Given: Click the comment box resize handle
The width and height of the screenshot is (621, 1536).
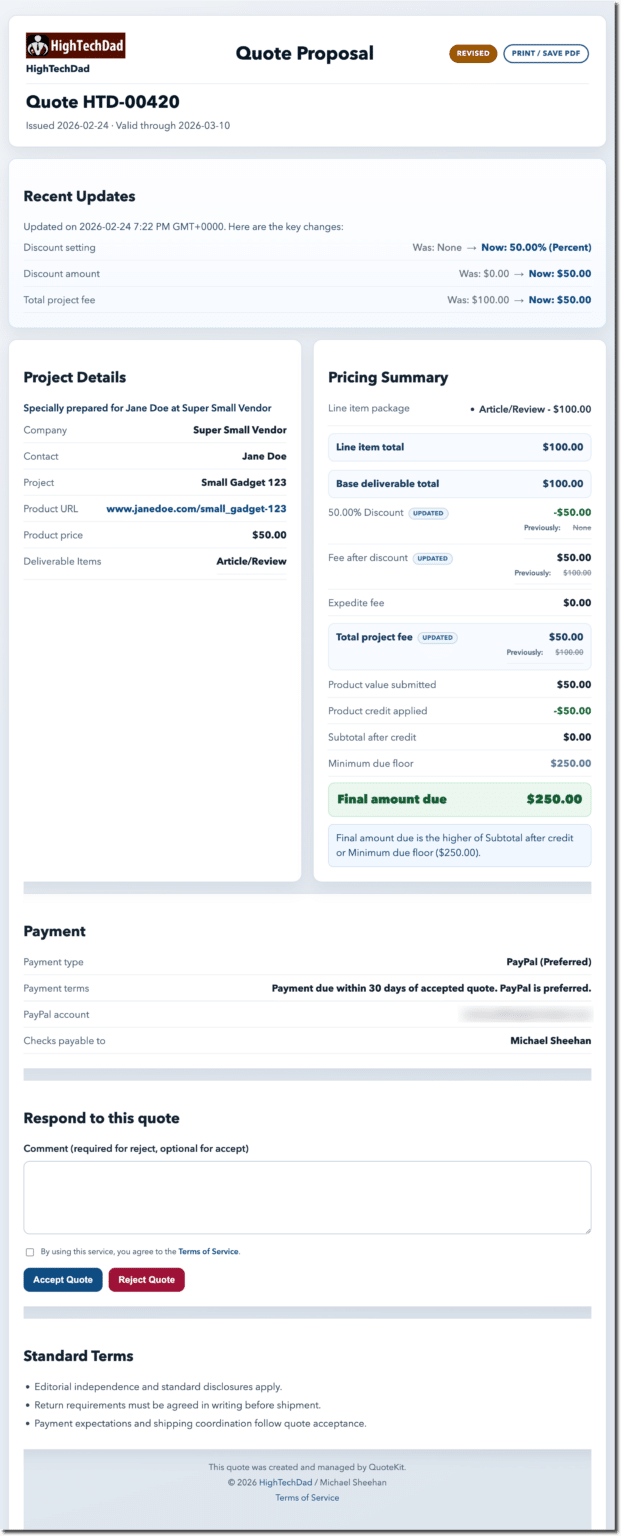Looking at the screenshot, I should tap(587, 1230).
